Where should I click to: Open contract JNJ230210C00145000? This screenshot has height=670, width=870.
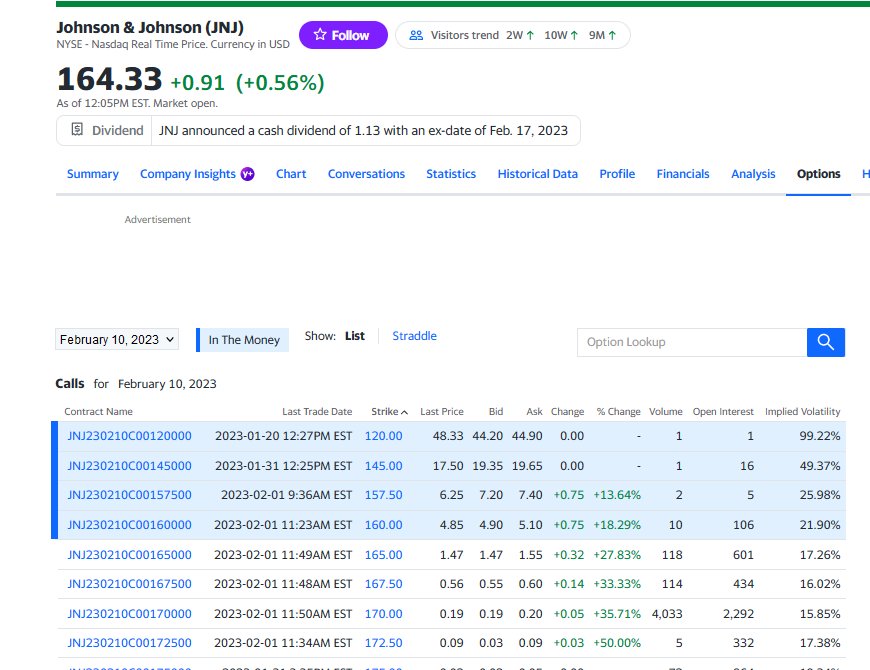[129, 466]
